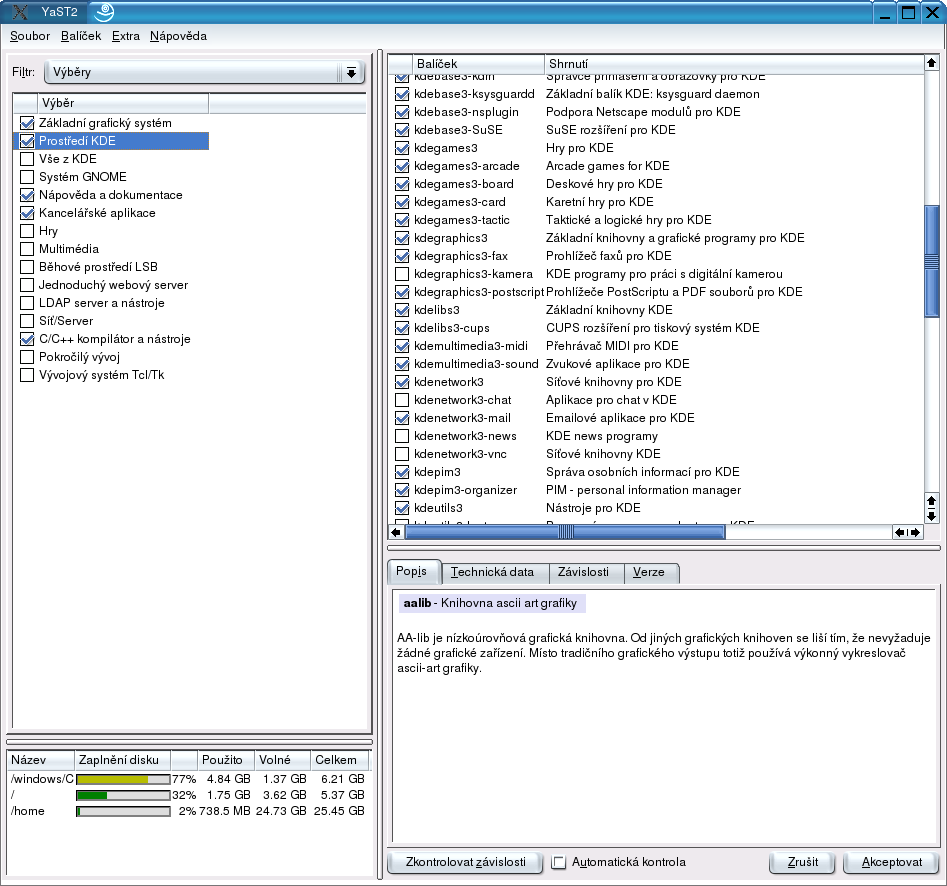The width and height of the screenshot is (947, 886).
Task: Open the Balíček menu
Action: coord(81,36)
